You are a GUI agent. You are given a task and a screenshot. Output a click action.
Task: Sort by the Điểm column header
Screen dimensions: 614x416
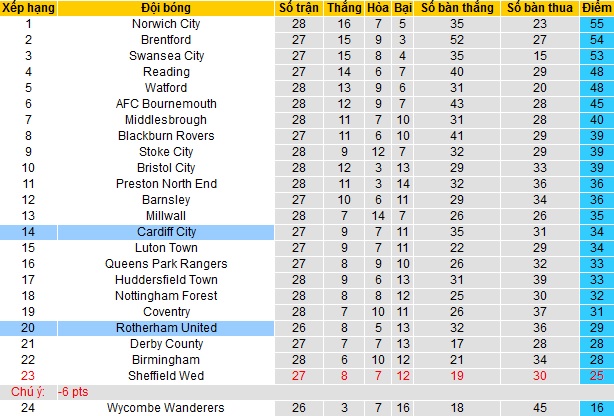[x=594, y=8]
